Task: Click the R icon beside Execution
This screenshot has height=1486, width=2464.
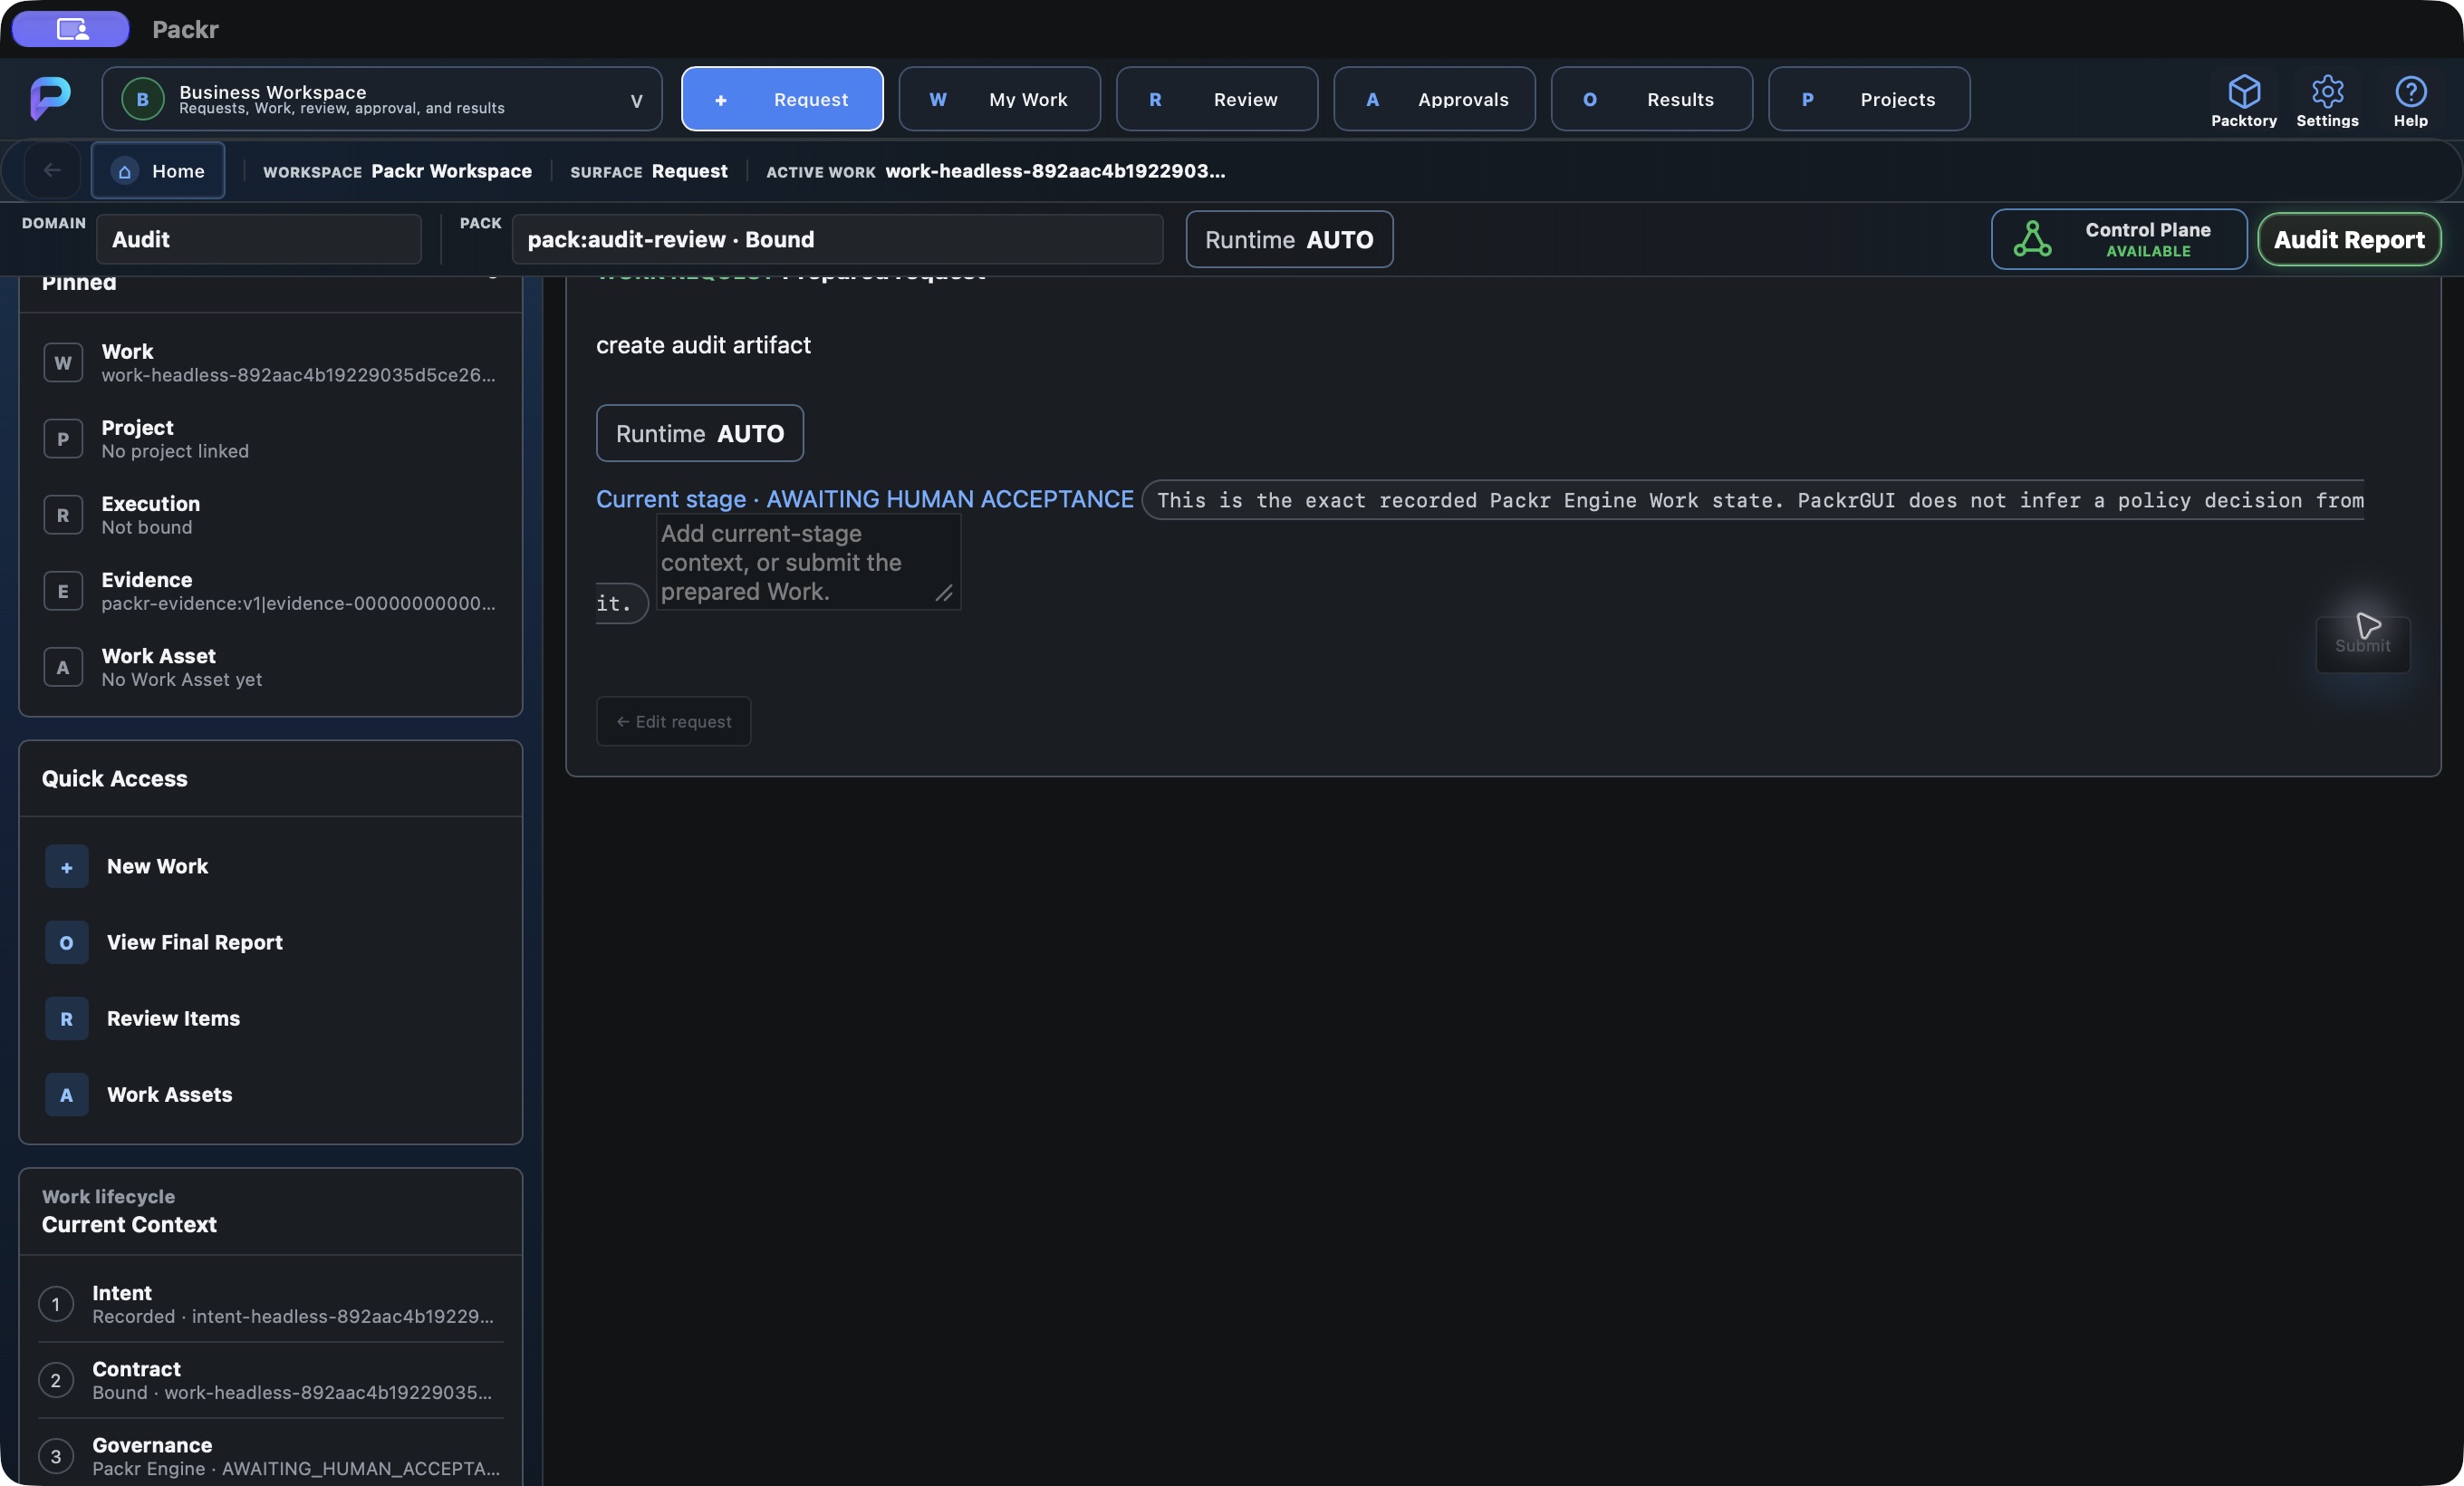Action: coord(63,515)
